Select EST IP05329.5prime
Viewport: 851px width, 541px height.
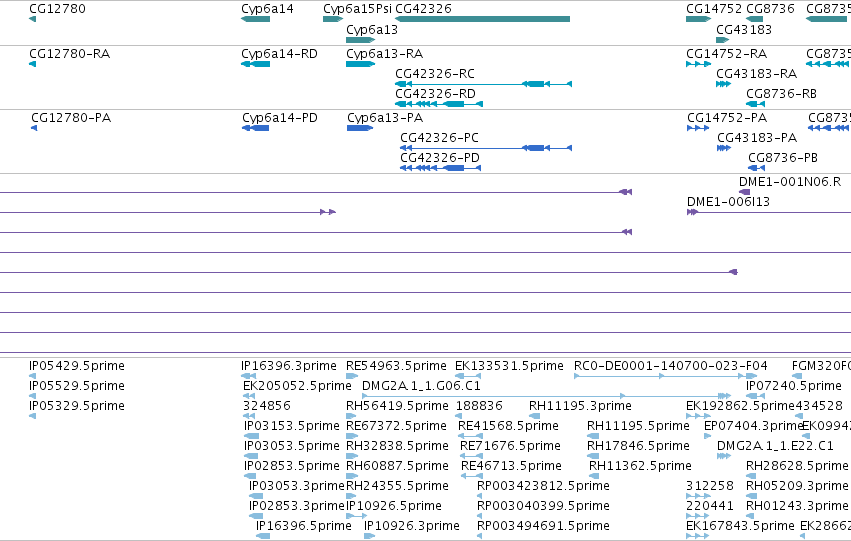coord(33,416)
